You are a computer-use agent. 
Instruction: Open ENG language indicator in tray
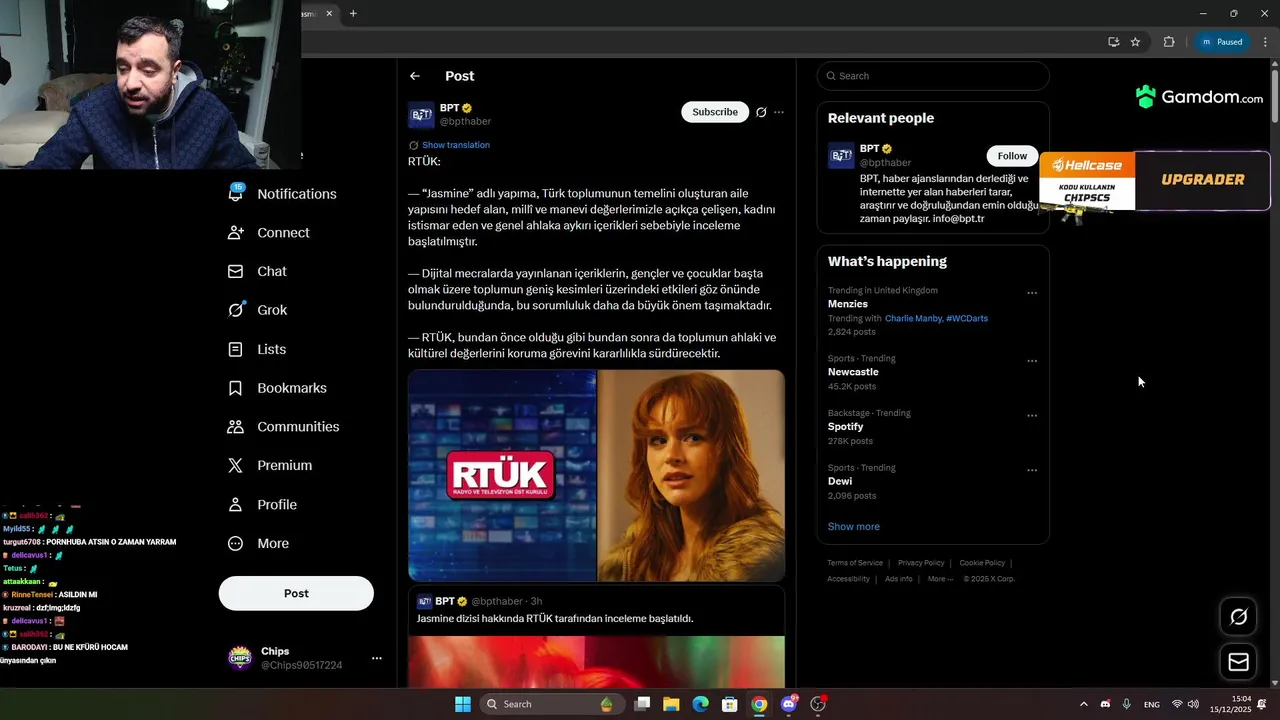tap(1152, 704)
